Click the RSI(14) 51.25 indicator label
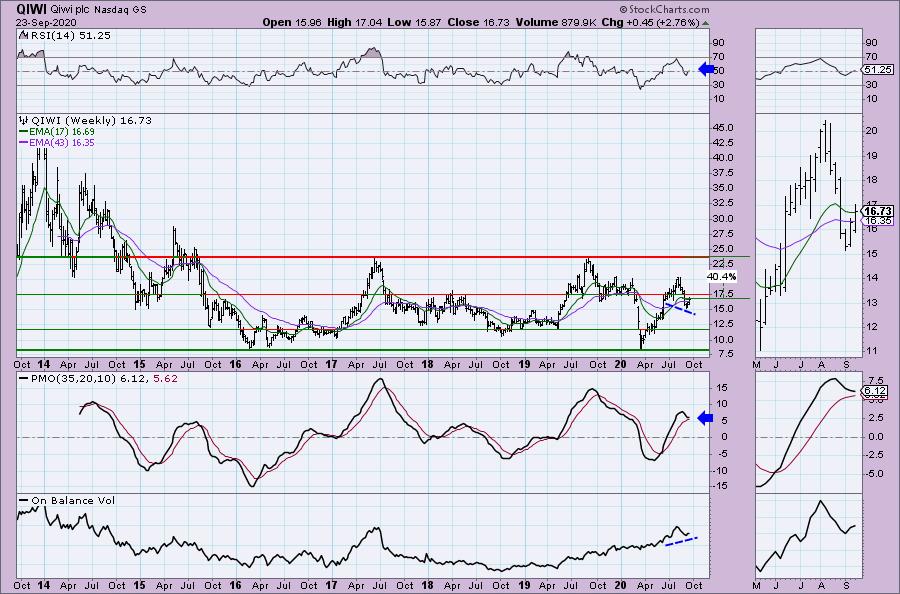 (x=70, y=36)
